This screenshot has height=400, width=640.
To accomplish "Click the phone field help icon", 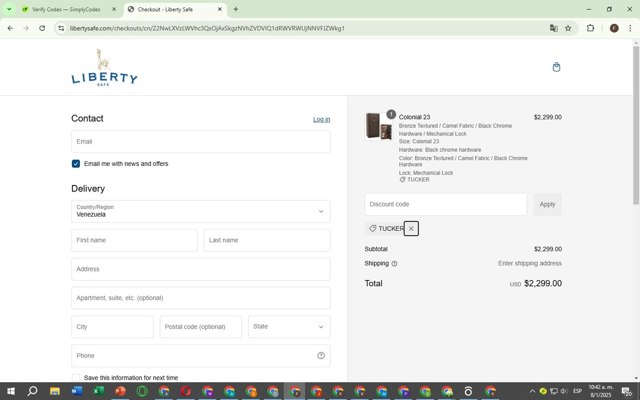I will click(321, 356).
